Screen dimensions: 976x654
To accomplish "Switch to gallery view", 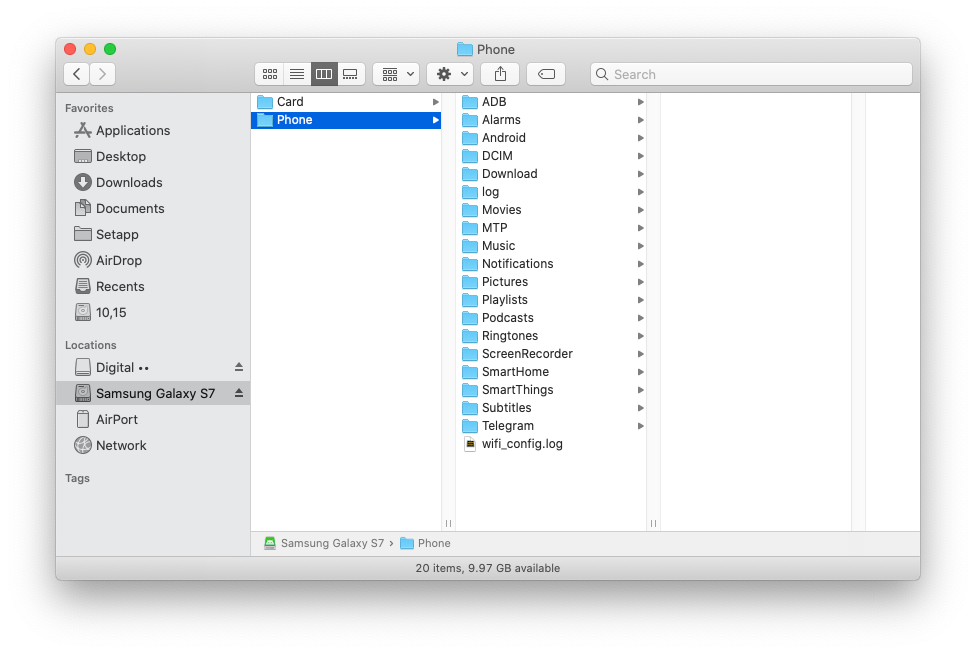I will [x=350, y=74].
